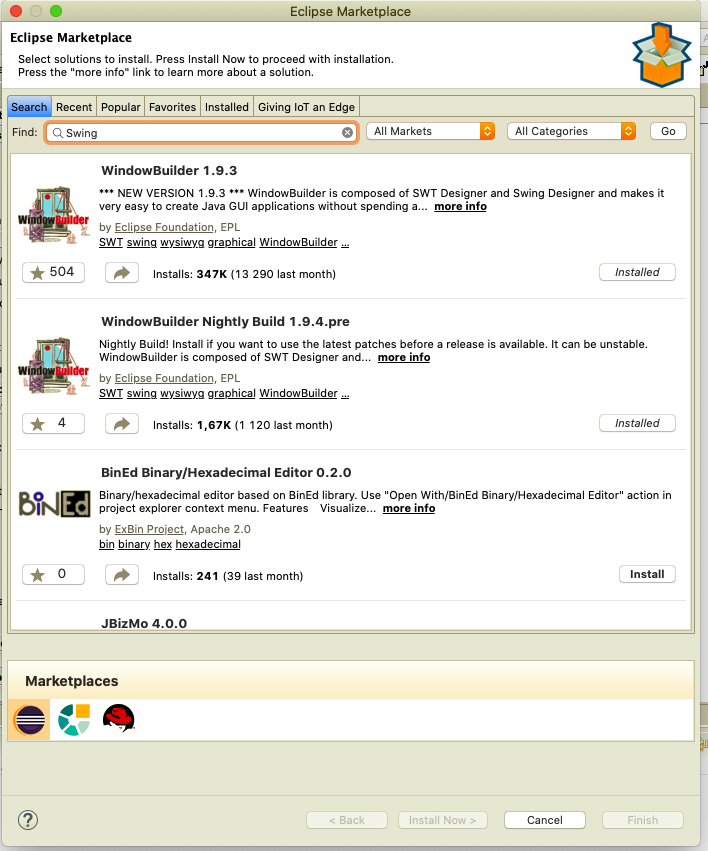The image size is (708, 851).
Task: Click Installed button for Nightly Build
Action: (x=637, y=423)
